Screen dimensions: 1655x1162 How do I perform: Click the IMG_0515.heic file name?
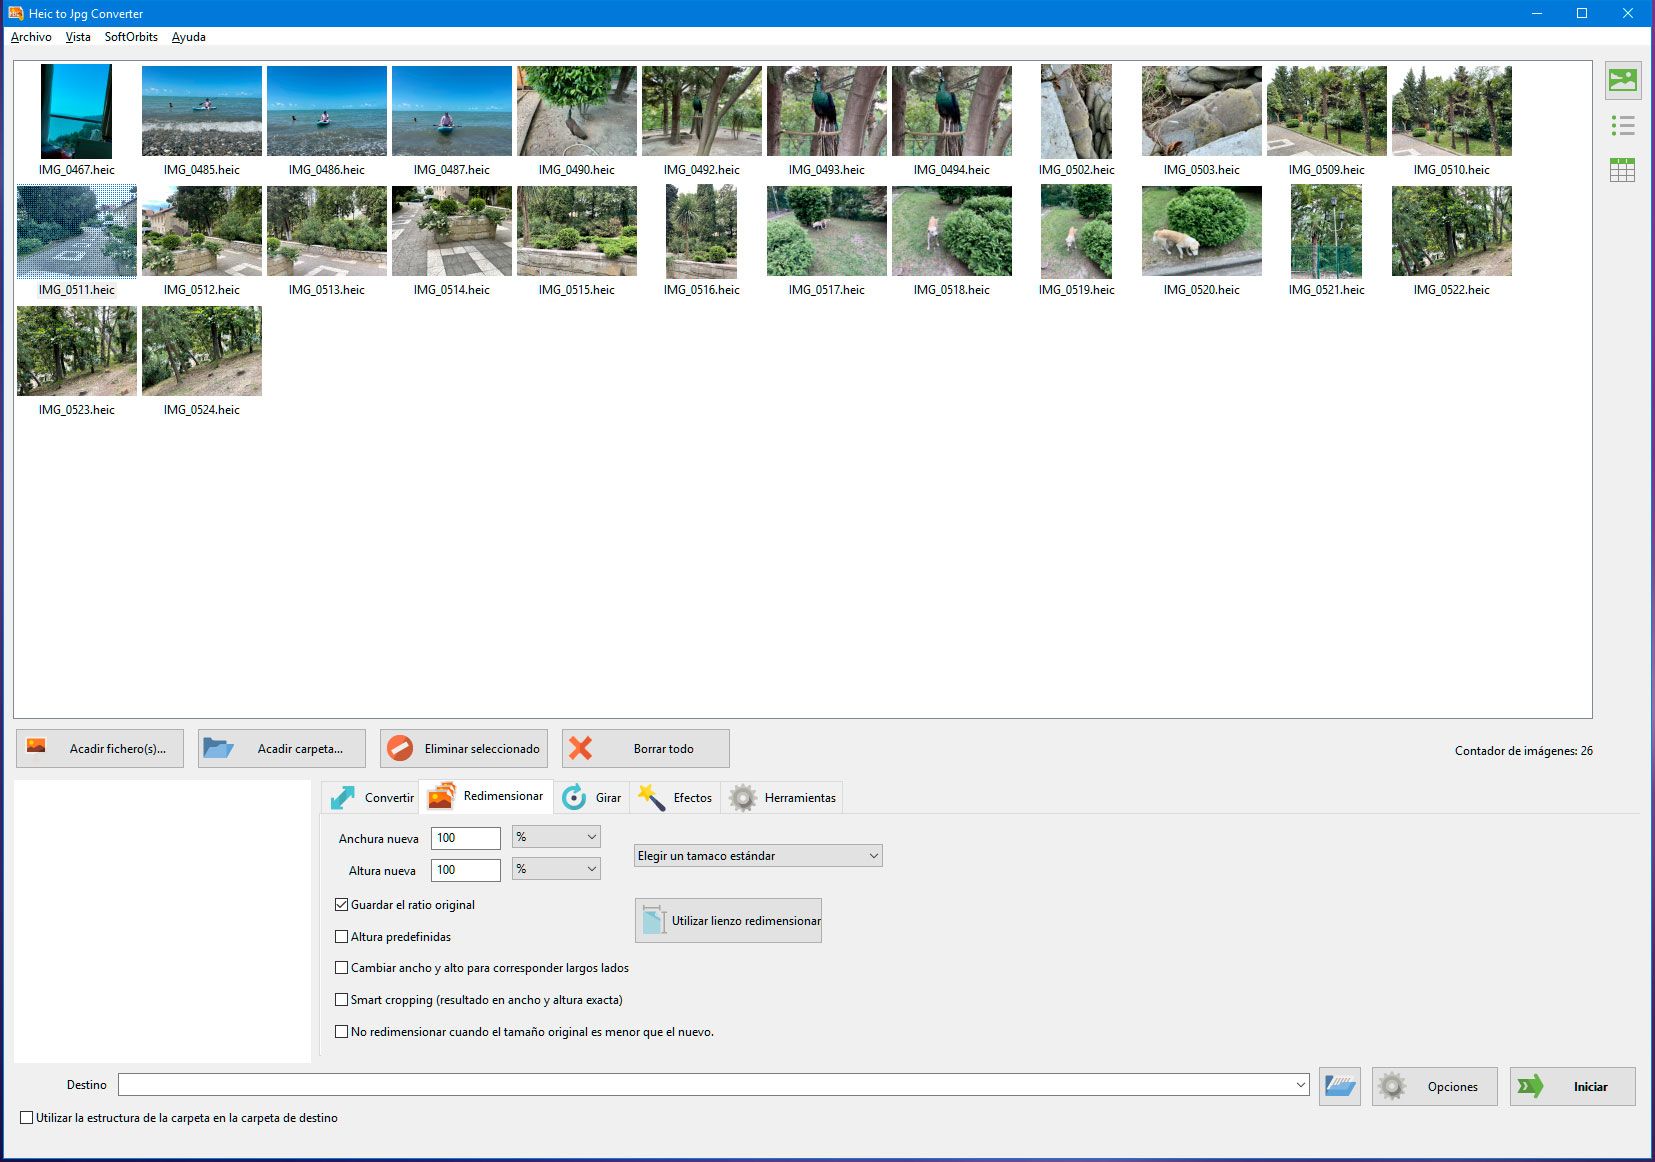click(x=577, y=290)
